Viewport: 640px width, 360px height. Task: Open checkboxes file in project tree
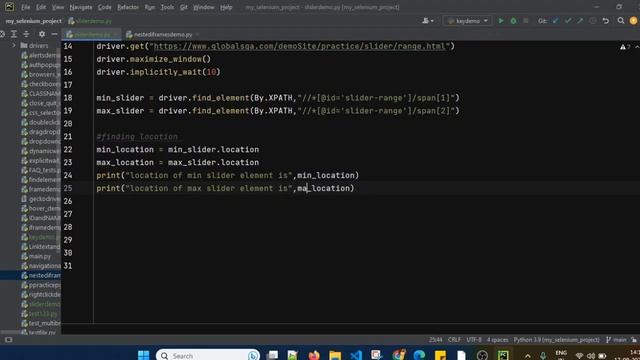[41, 84]
